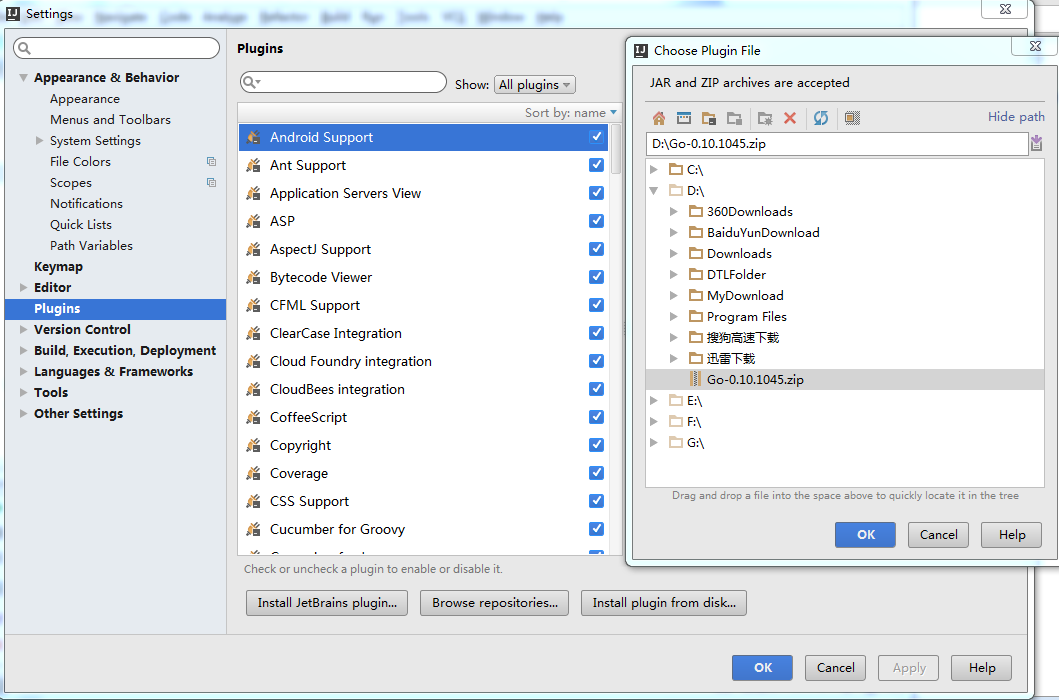The width and height of the screenshot is (1059, 700).
Task: Confirm with OK in Choose Plugin File dialog
Action: click(865, 534)
